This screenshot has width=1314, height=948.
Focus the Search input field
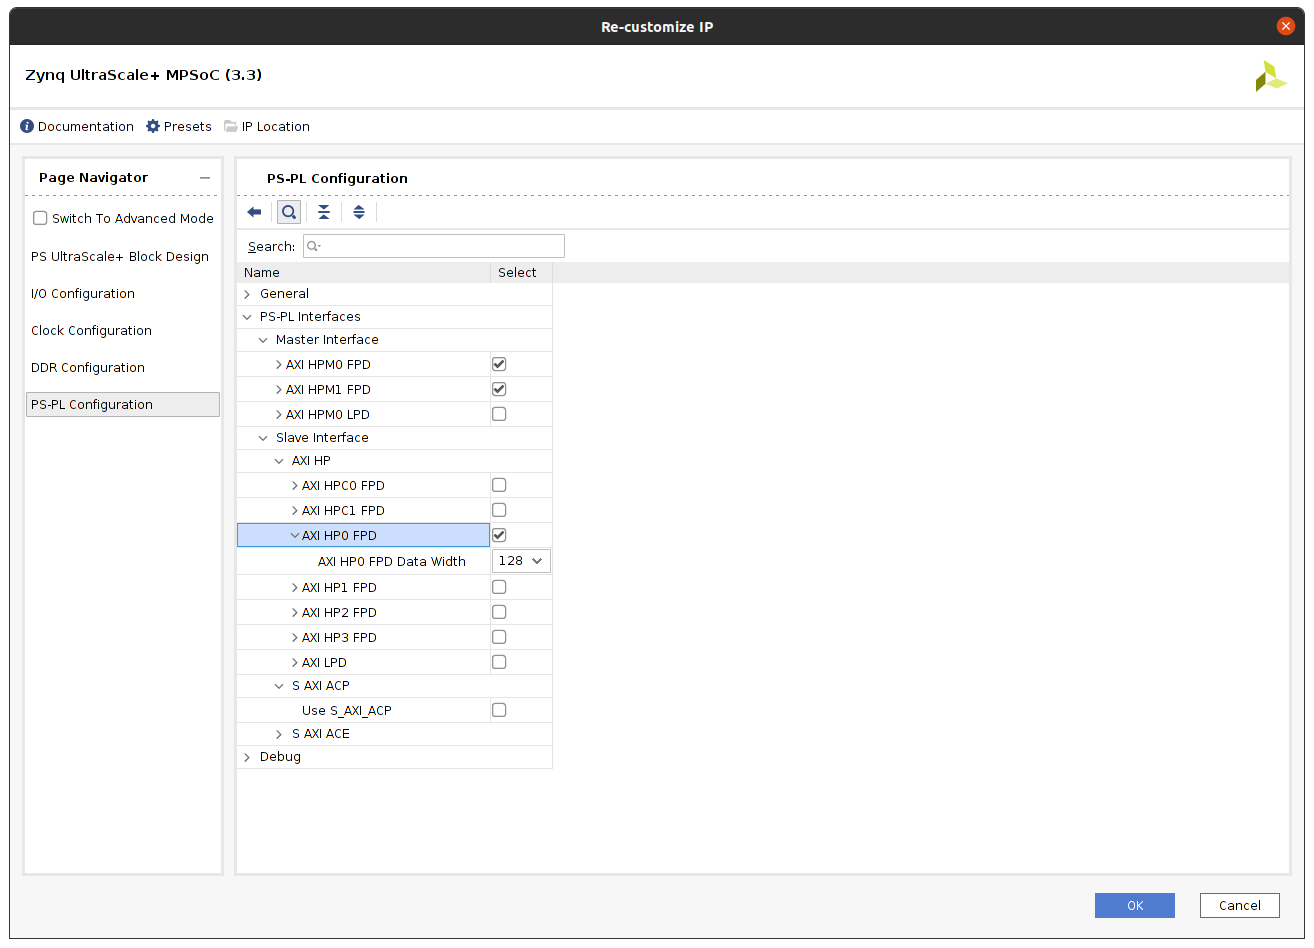[434, 246]
